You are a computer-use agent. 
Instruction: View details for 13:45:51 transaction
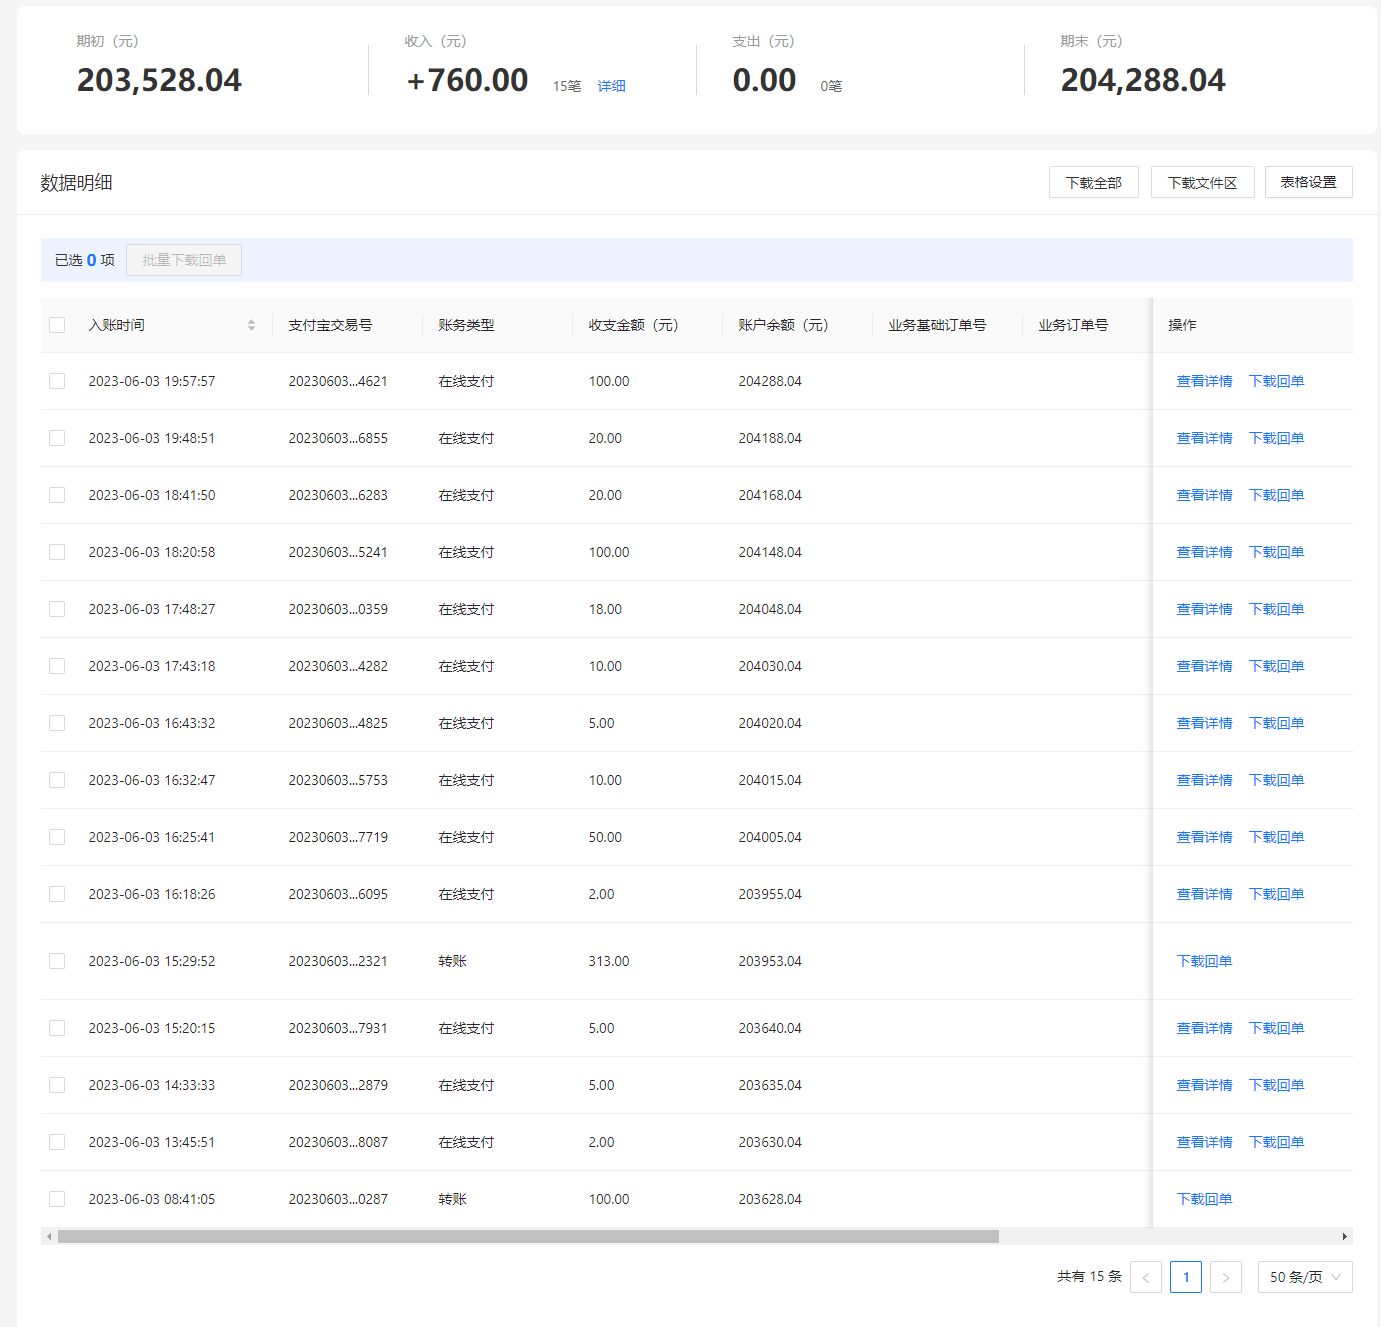[x=1204, y=1142]
